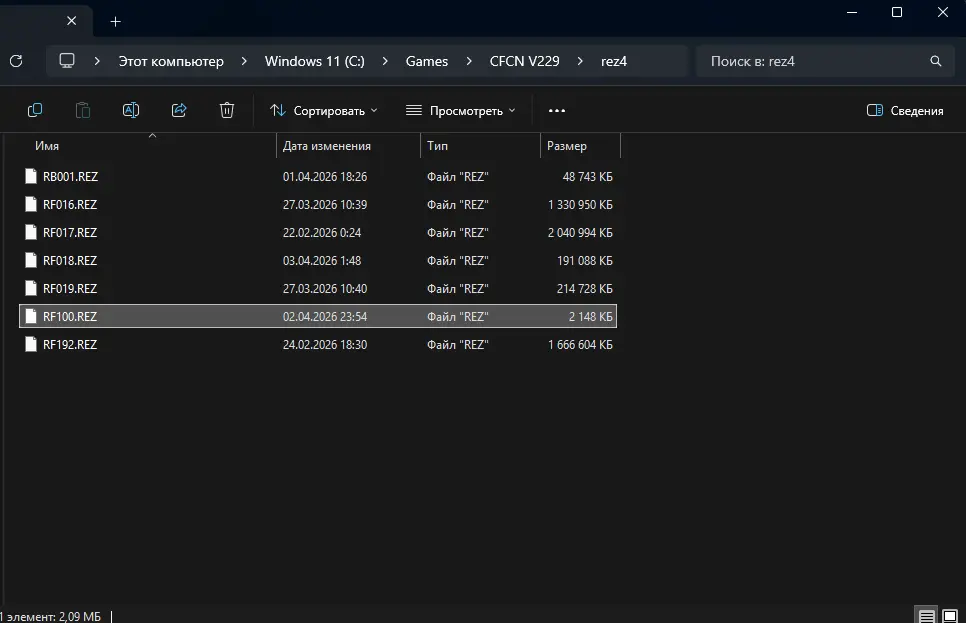The width and height of the screenshot is (966, 623).
Task: Select file name RF018.REZ
Action: (x=70, y=261)
